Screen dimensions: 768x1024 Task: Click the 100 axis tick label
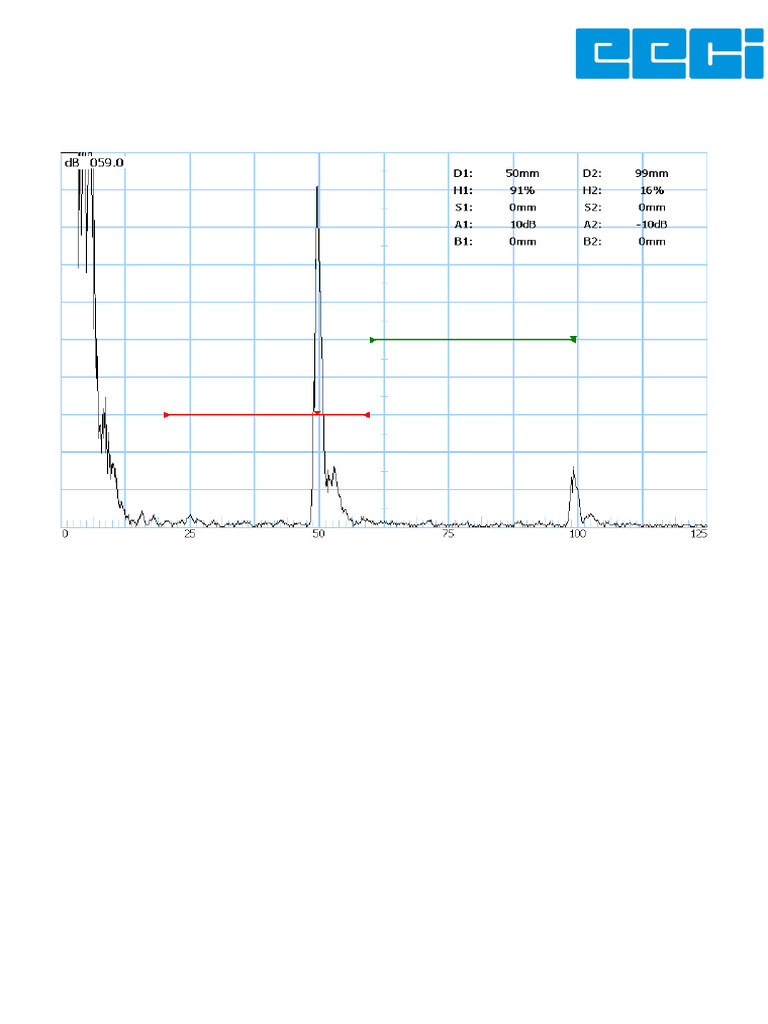click(x=577, y=534)
